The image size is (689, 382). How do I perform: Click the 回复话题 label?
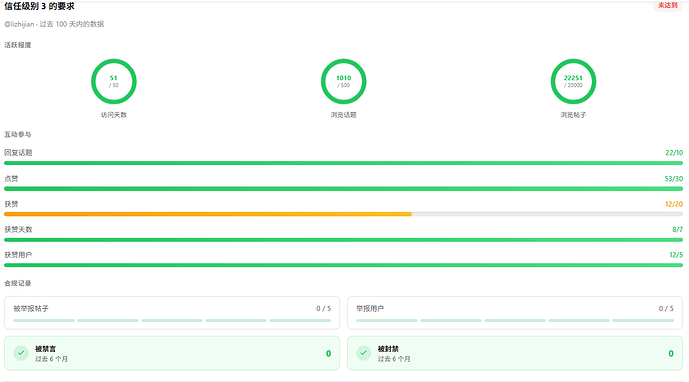[18, 153]
